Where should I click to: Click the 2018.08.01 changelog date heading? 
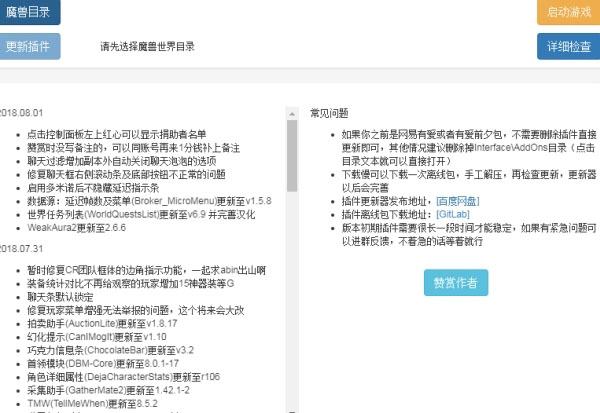click(22, 112)
